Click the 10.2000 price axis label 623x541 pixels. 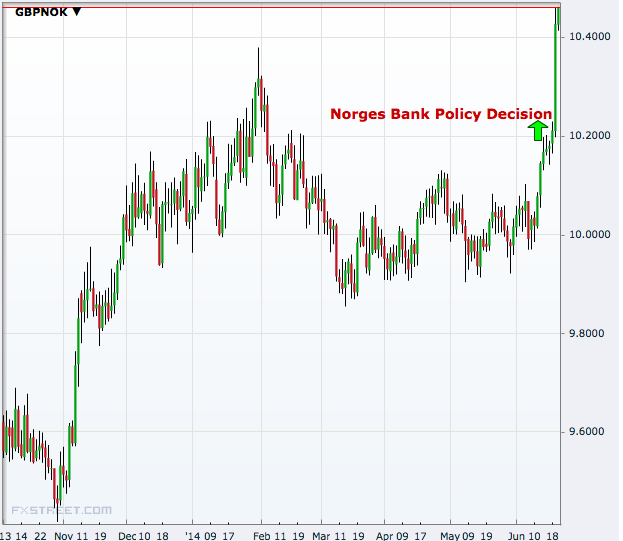(590, 135)
